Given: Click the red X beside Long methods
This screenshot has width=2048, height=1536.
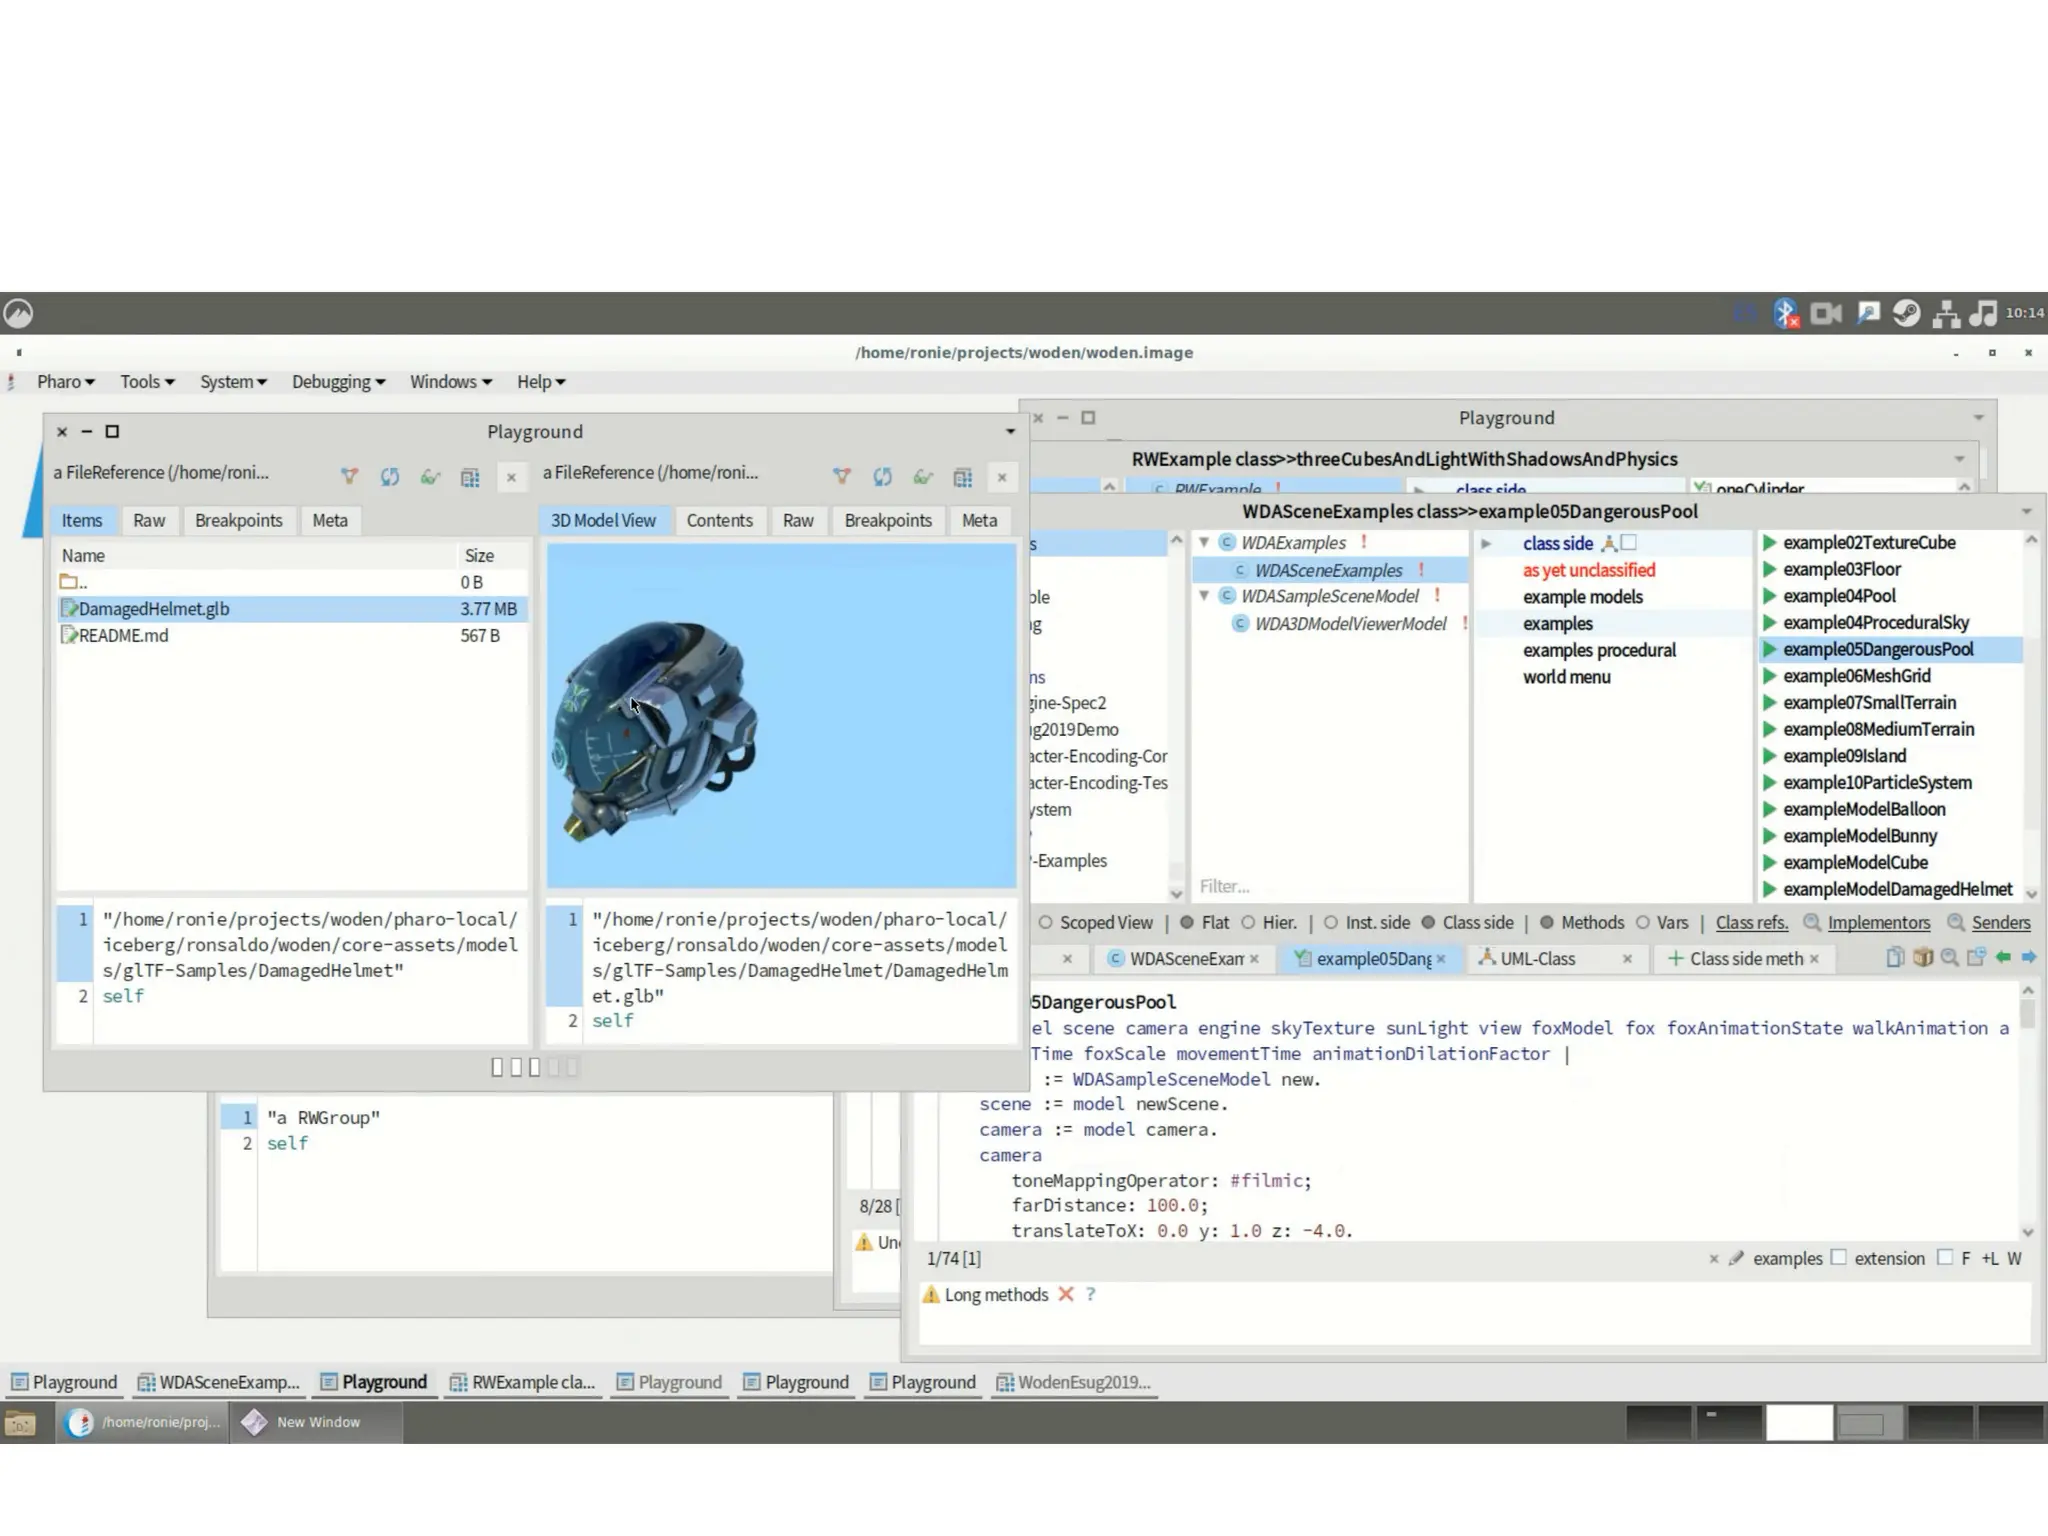Looking at the screenshot, I should [1066, 1294].
